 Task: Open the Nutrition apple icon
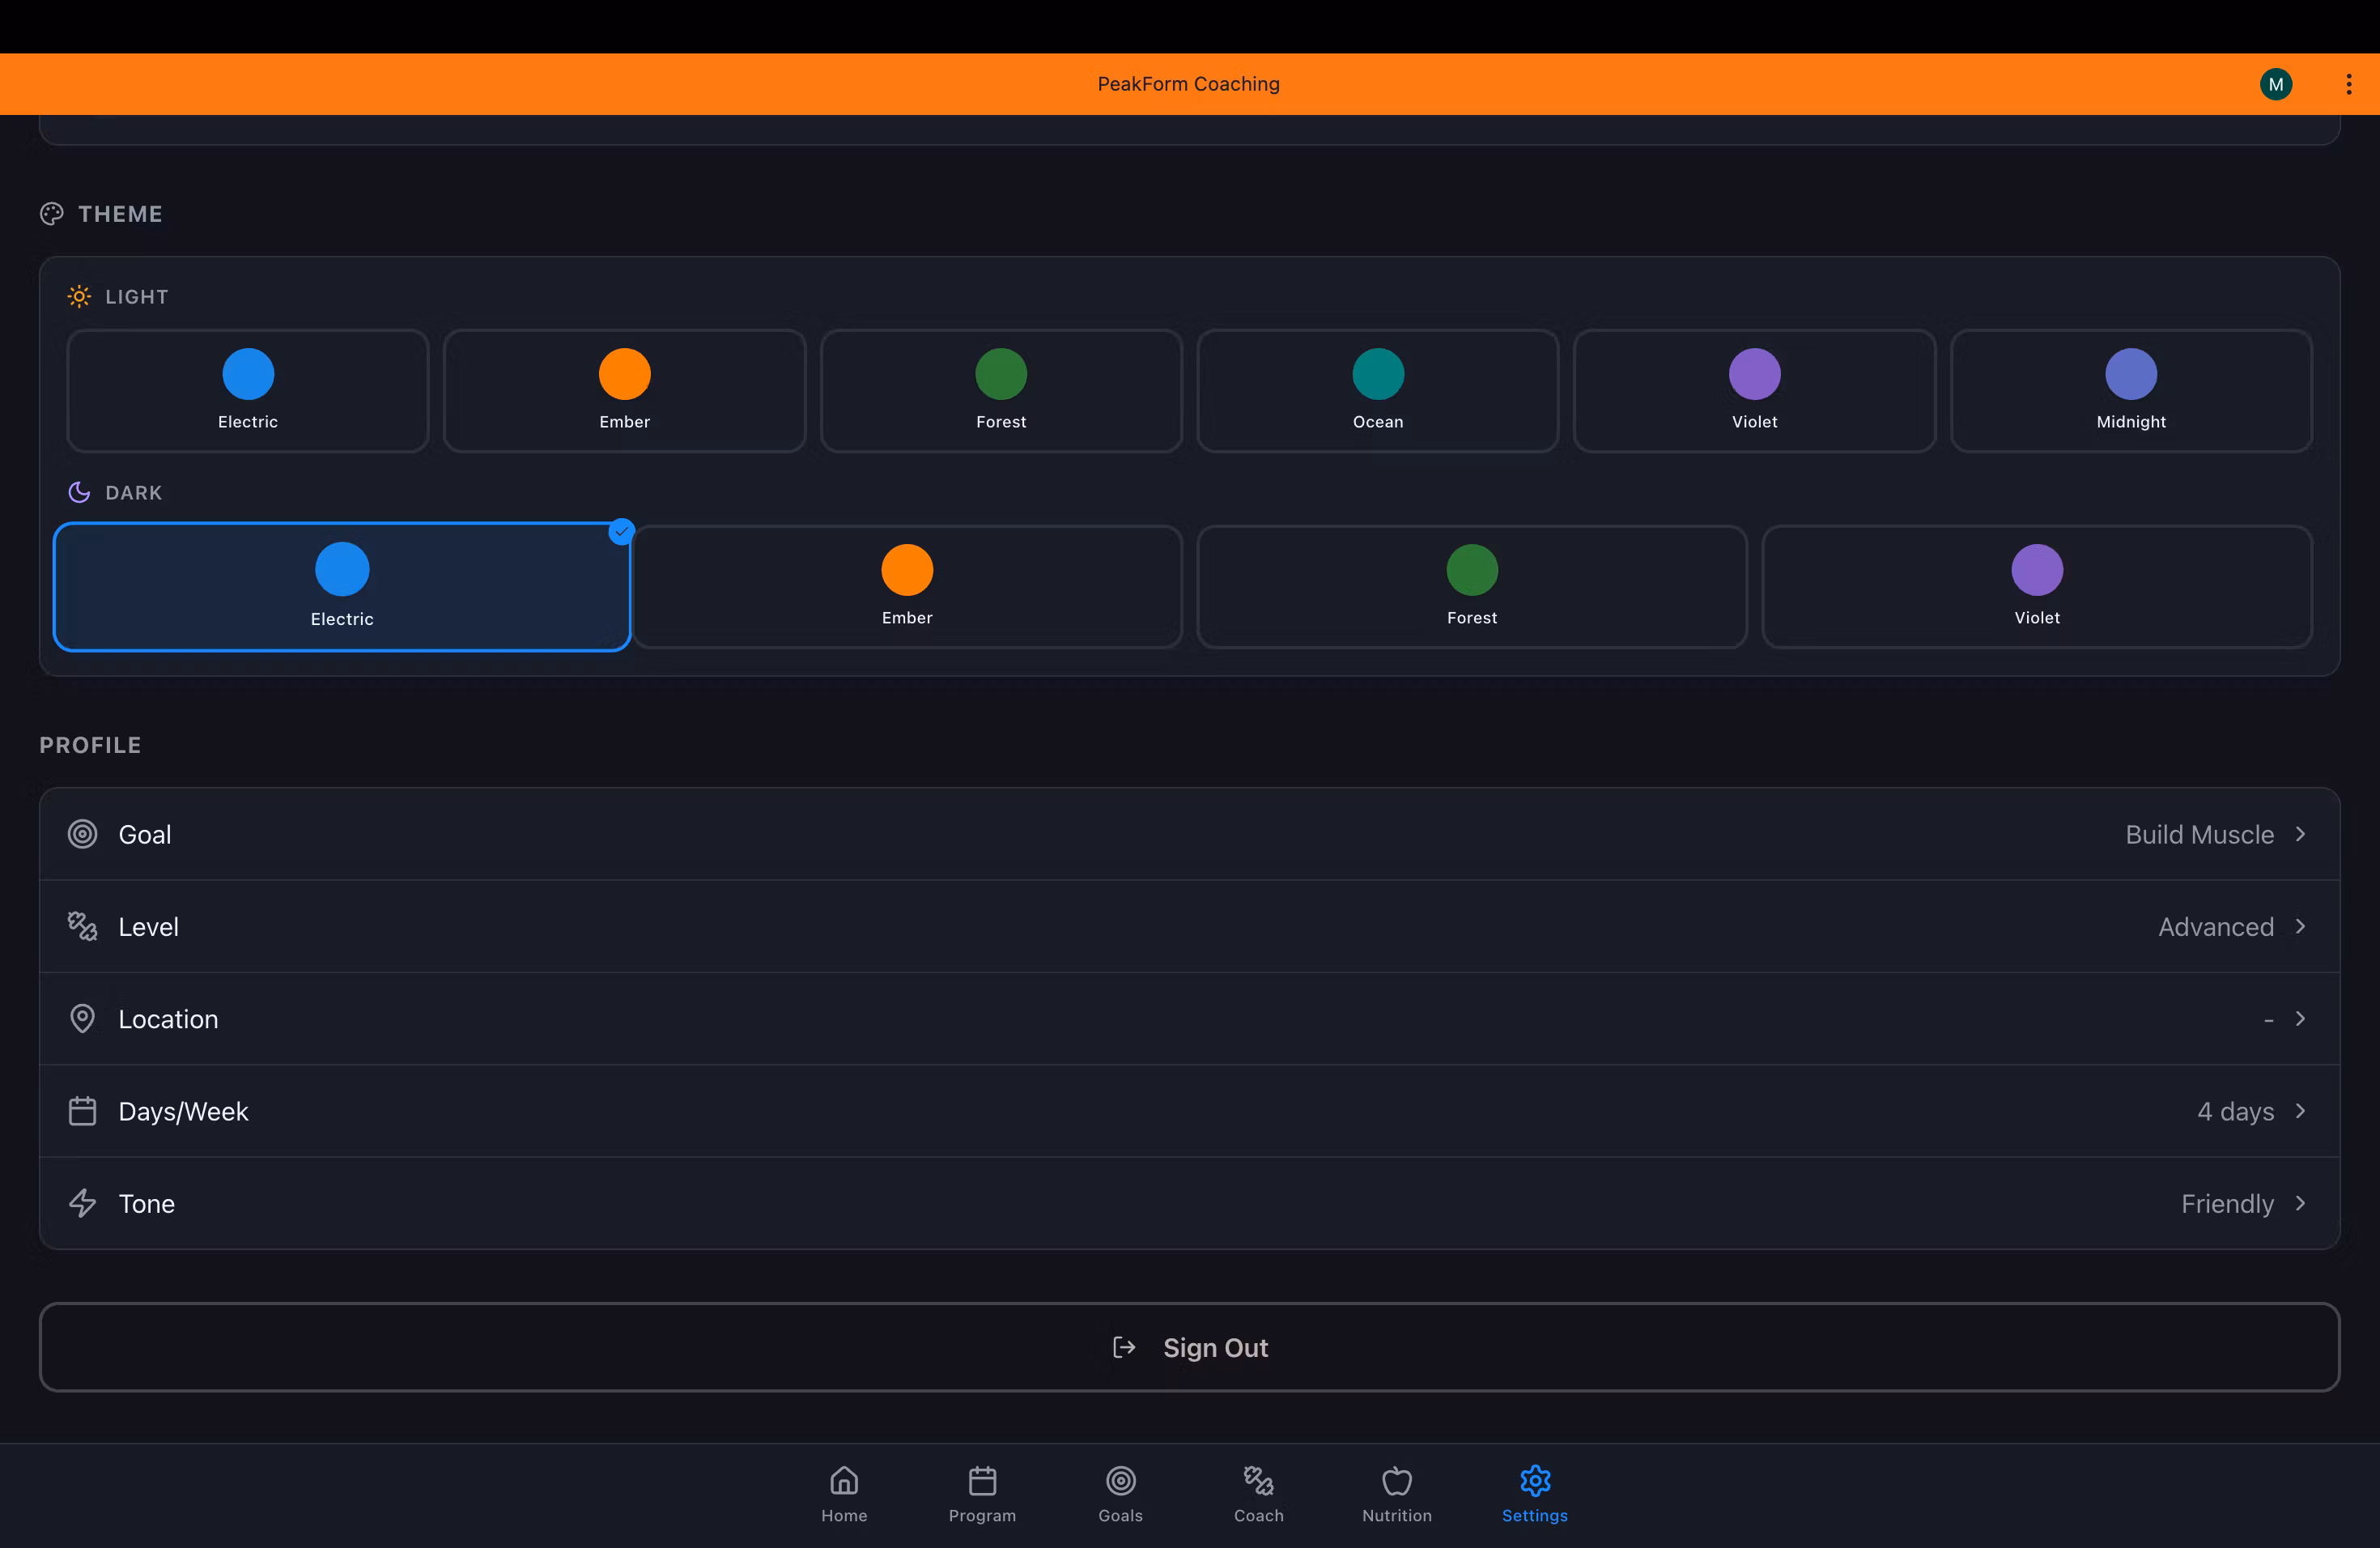(x=1396, y=1480)
